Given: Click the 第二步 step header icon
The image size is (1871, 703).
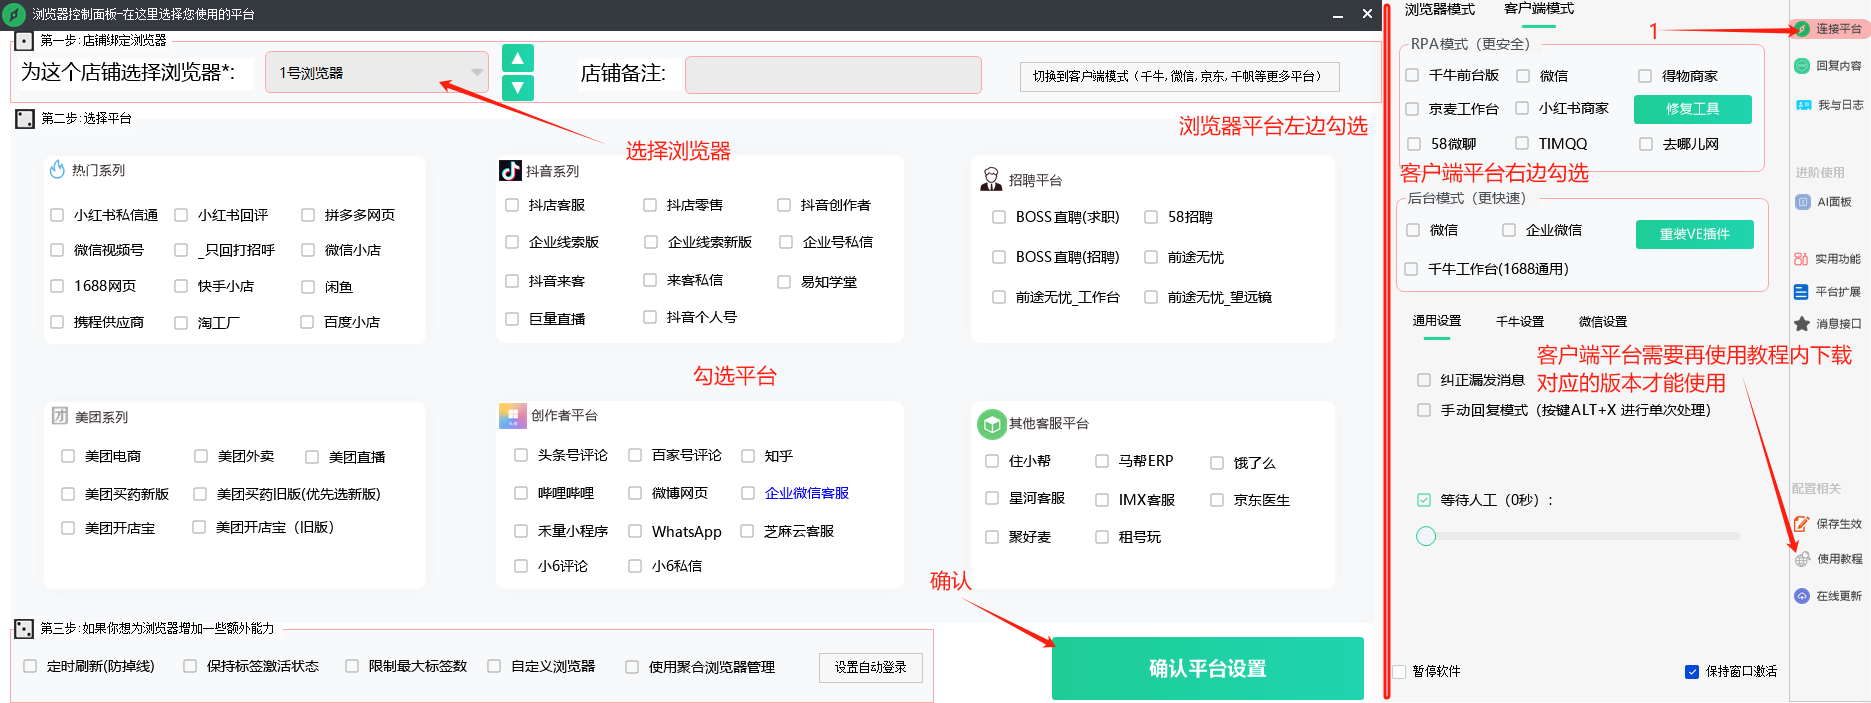Looking at the screenshot, I should pos(25,119).
